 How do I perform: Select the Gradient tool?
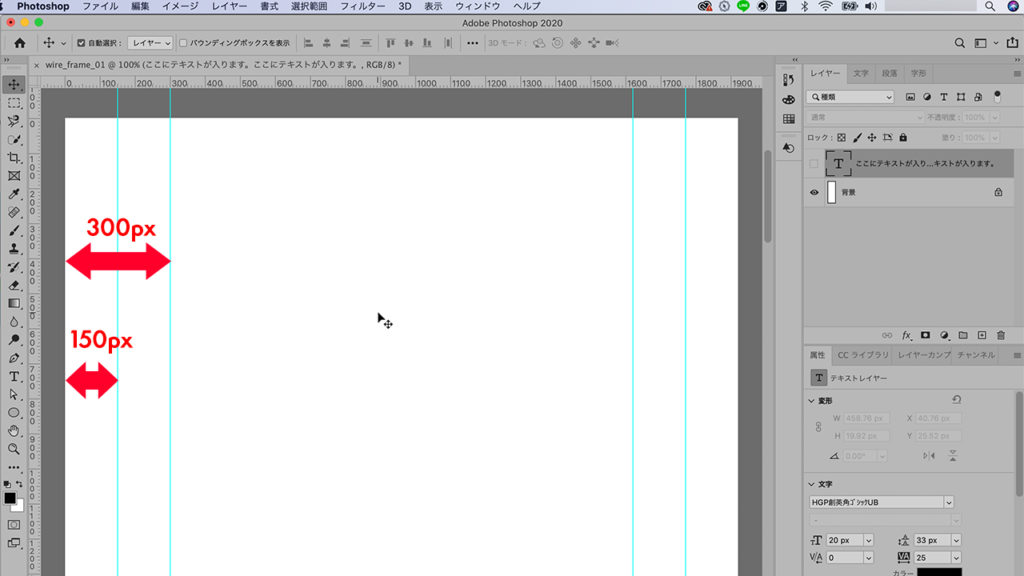tap(14, 304)
